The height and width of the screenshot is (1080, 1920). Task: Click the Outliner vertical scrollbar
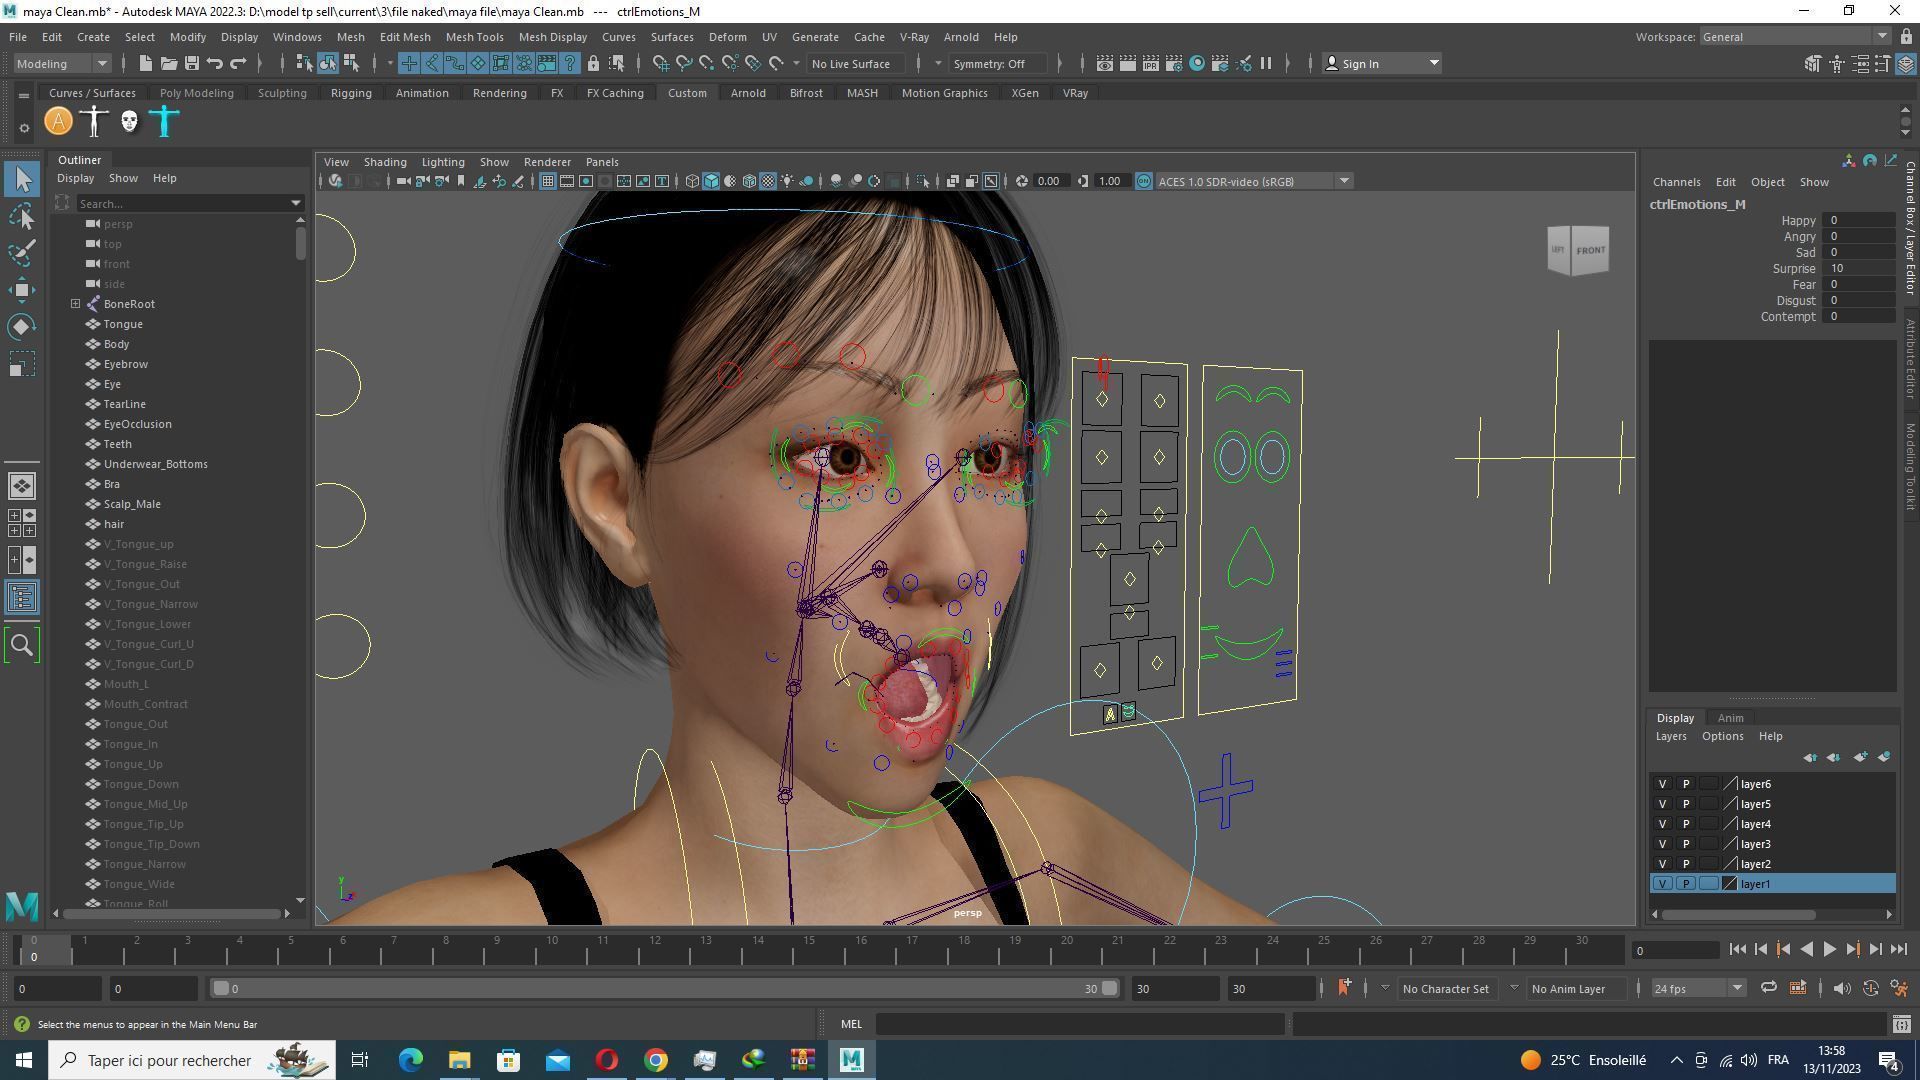pos(300,245)
